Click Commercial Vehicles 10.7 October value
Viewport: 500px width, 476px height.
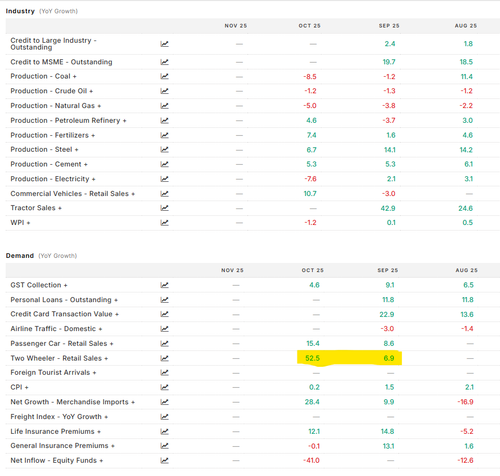click(x=310, y=194)
